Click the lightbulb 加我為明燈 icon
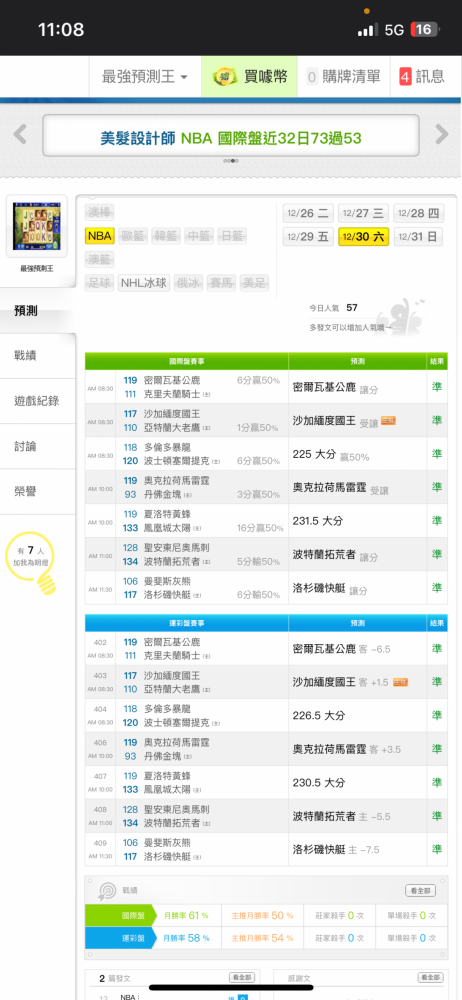This screenshot has width=462, height=1000. [x=31, y=562]
